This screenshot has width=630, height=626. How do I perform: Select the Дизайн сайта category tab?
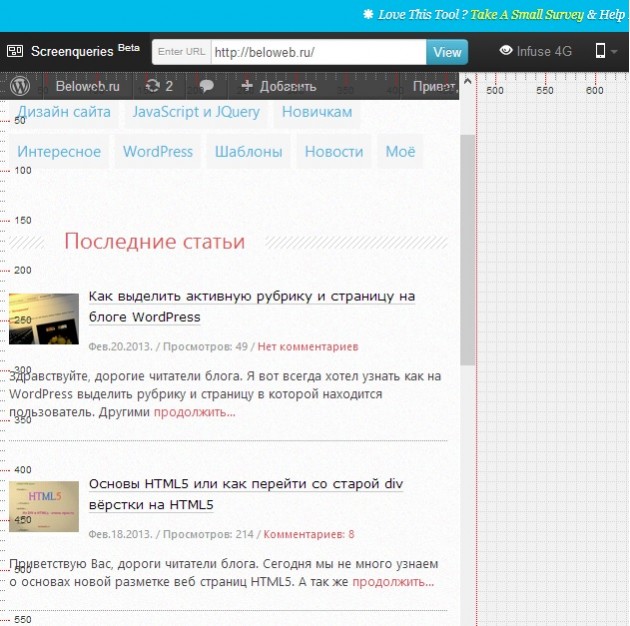click(x=64, y=112)
